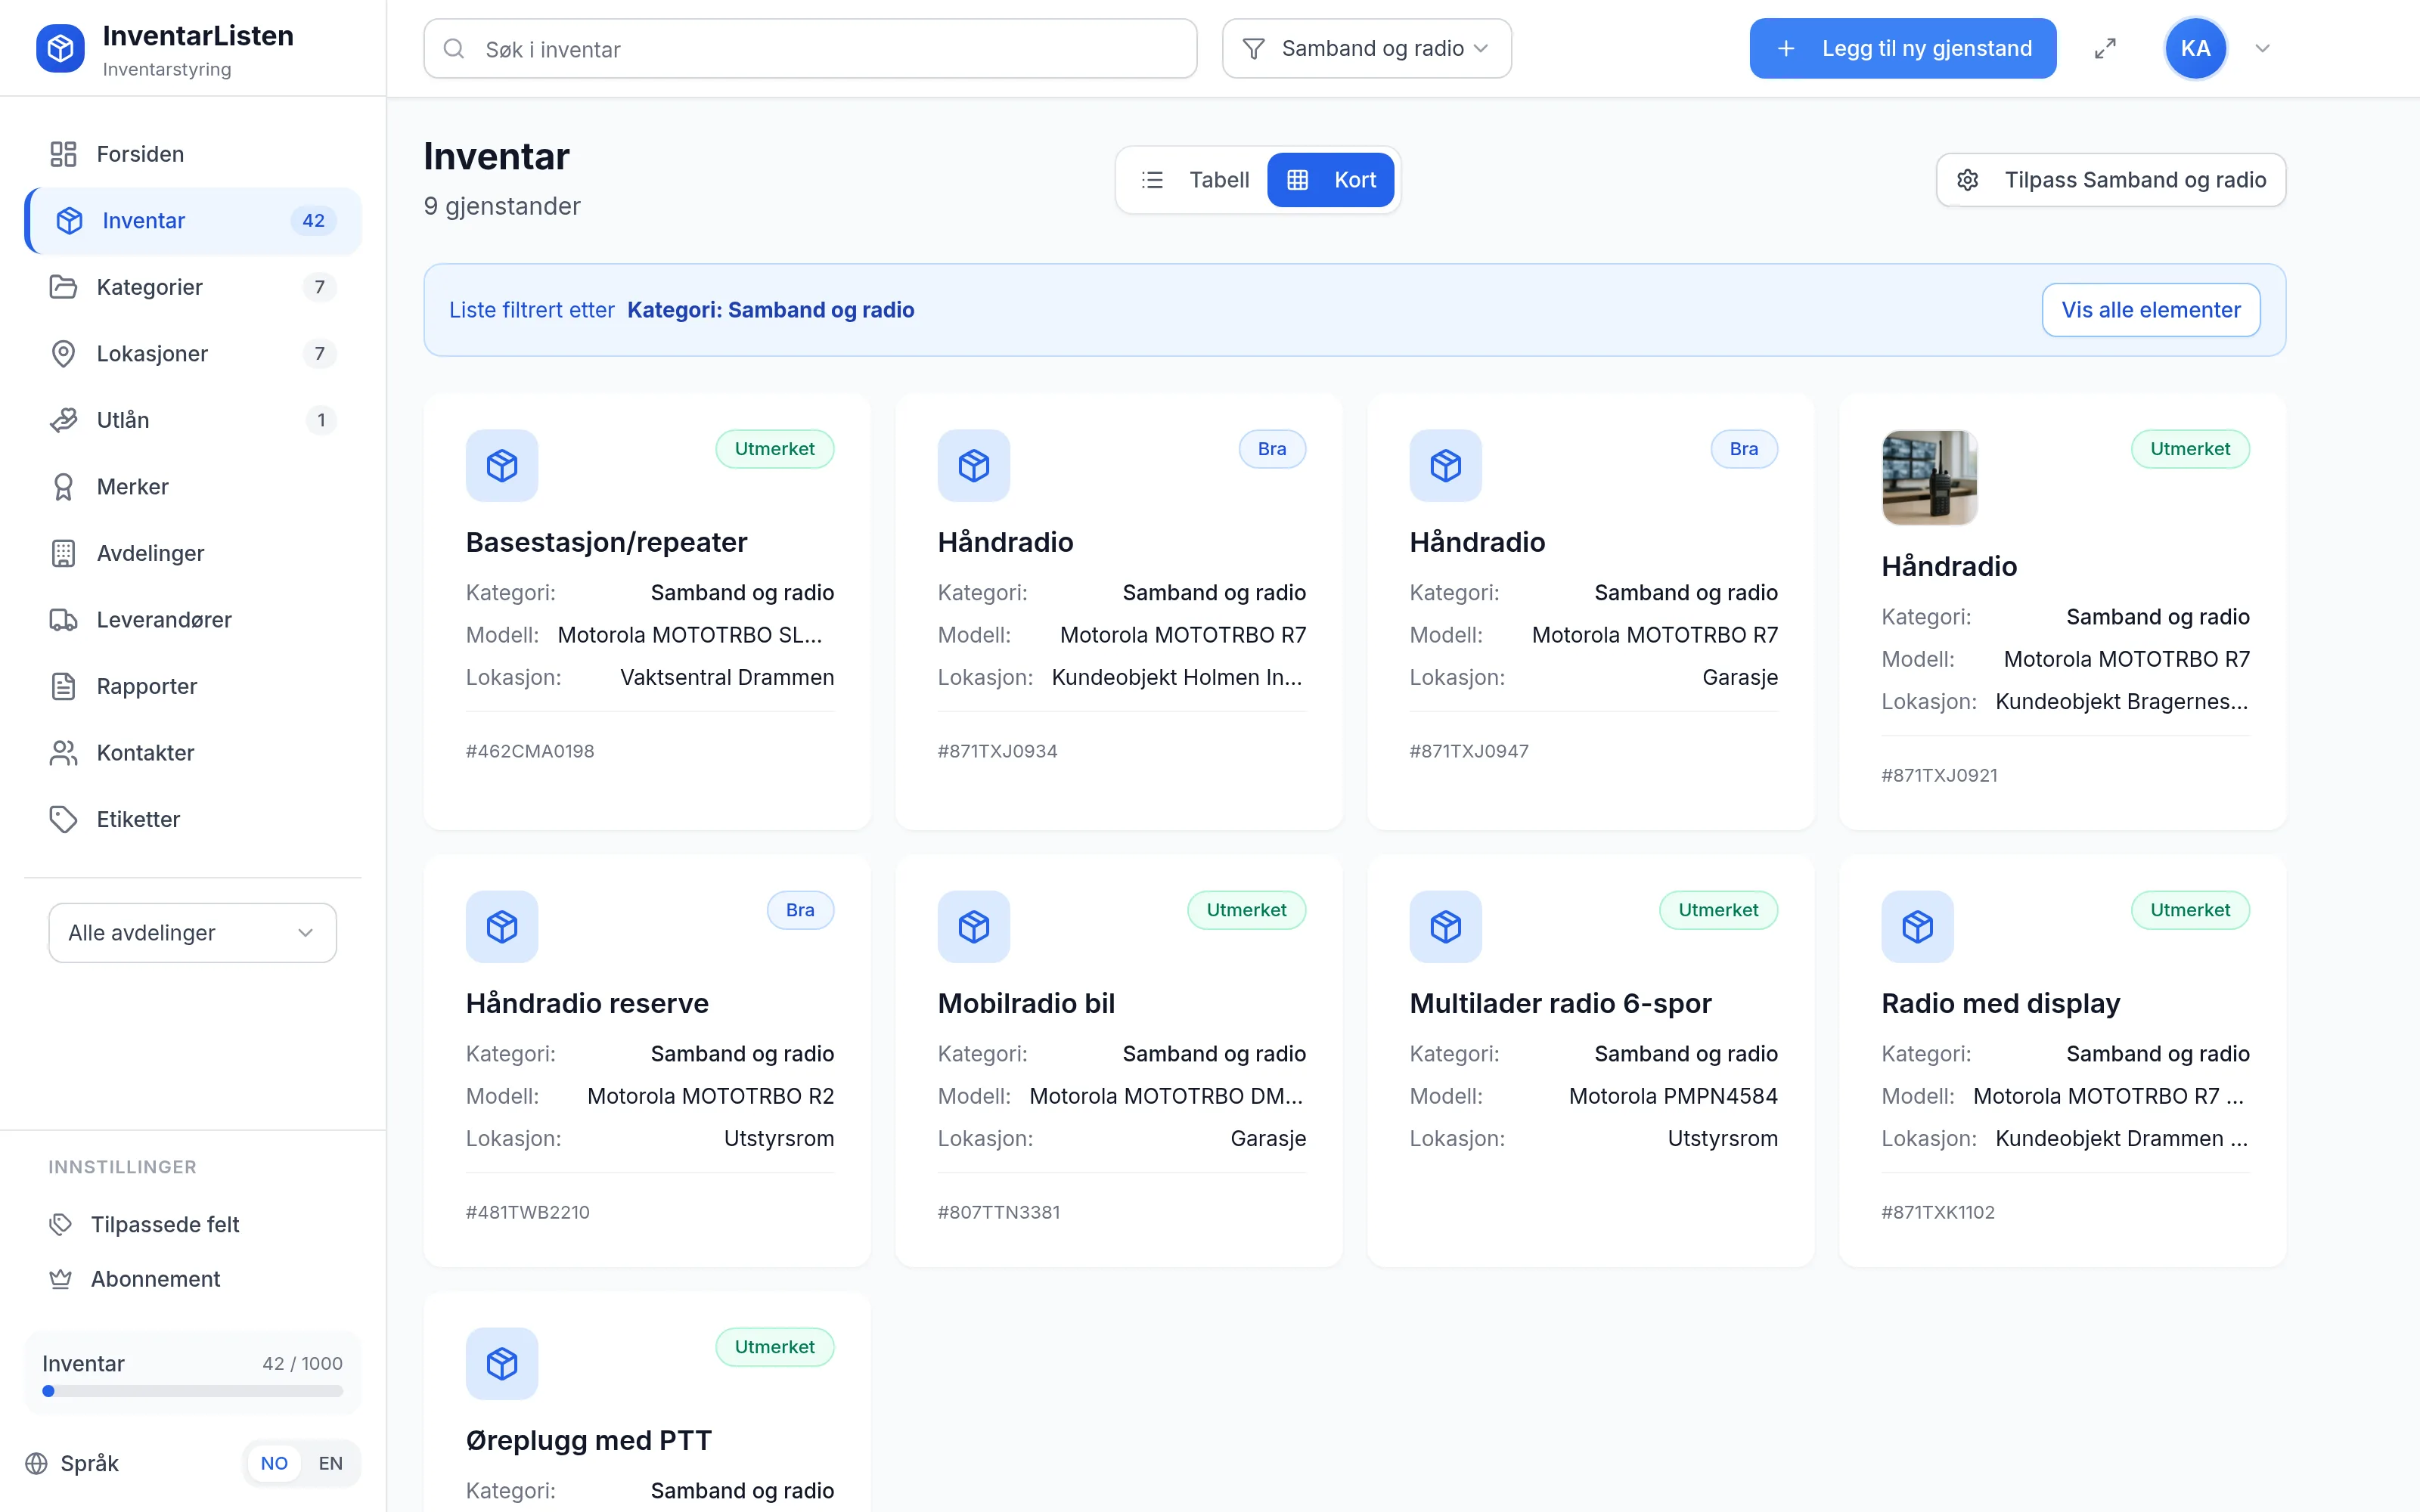
Task: Click serial number #871TXK1102
Action: (x=1938, y=1212)
